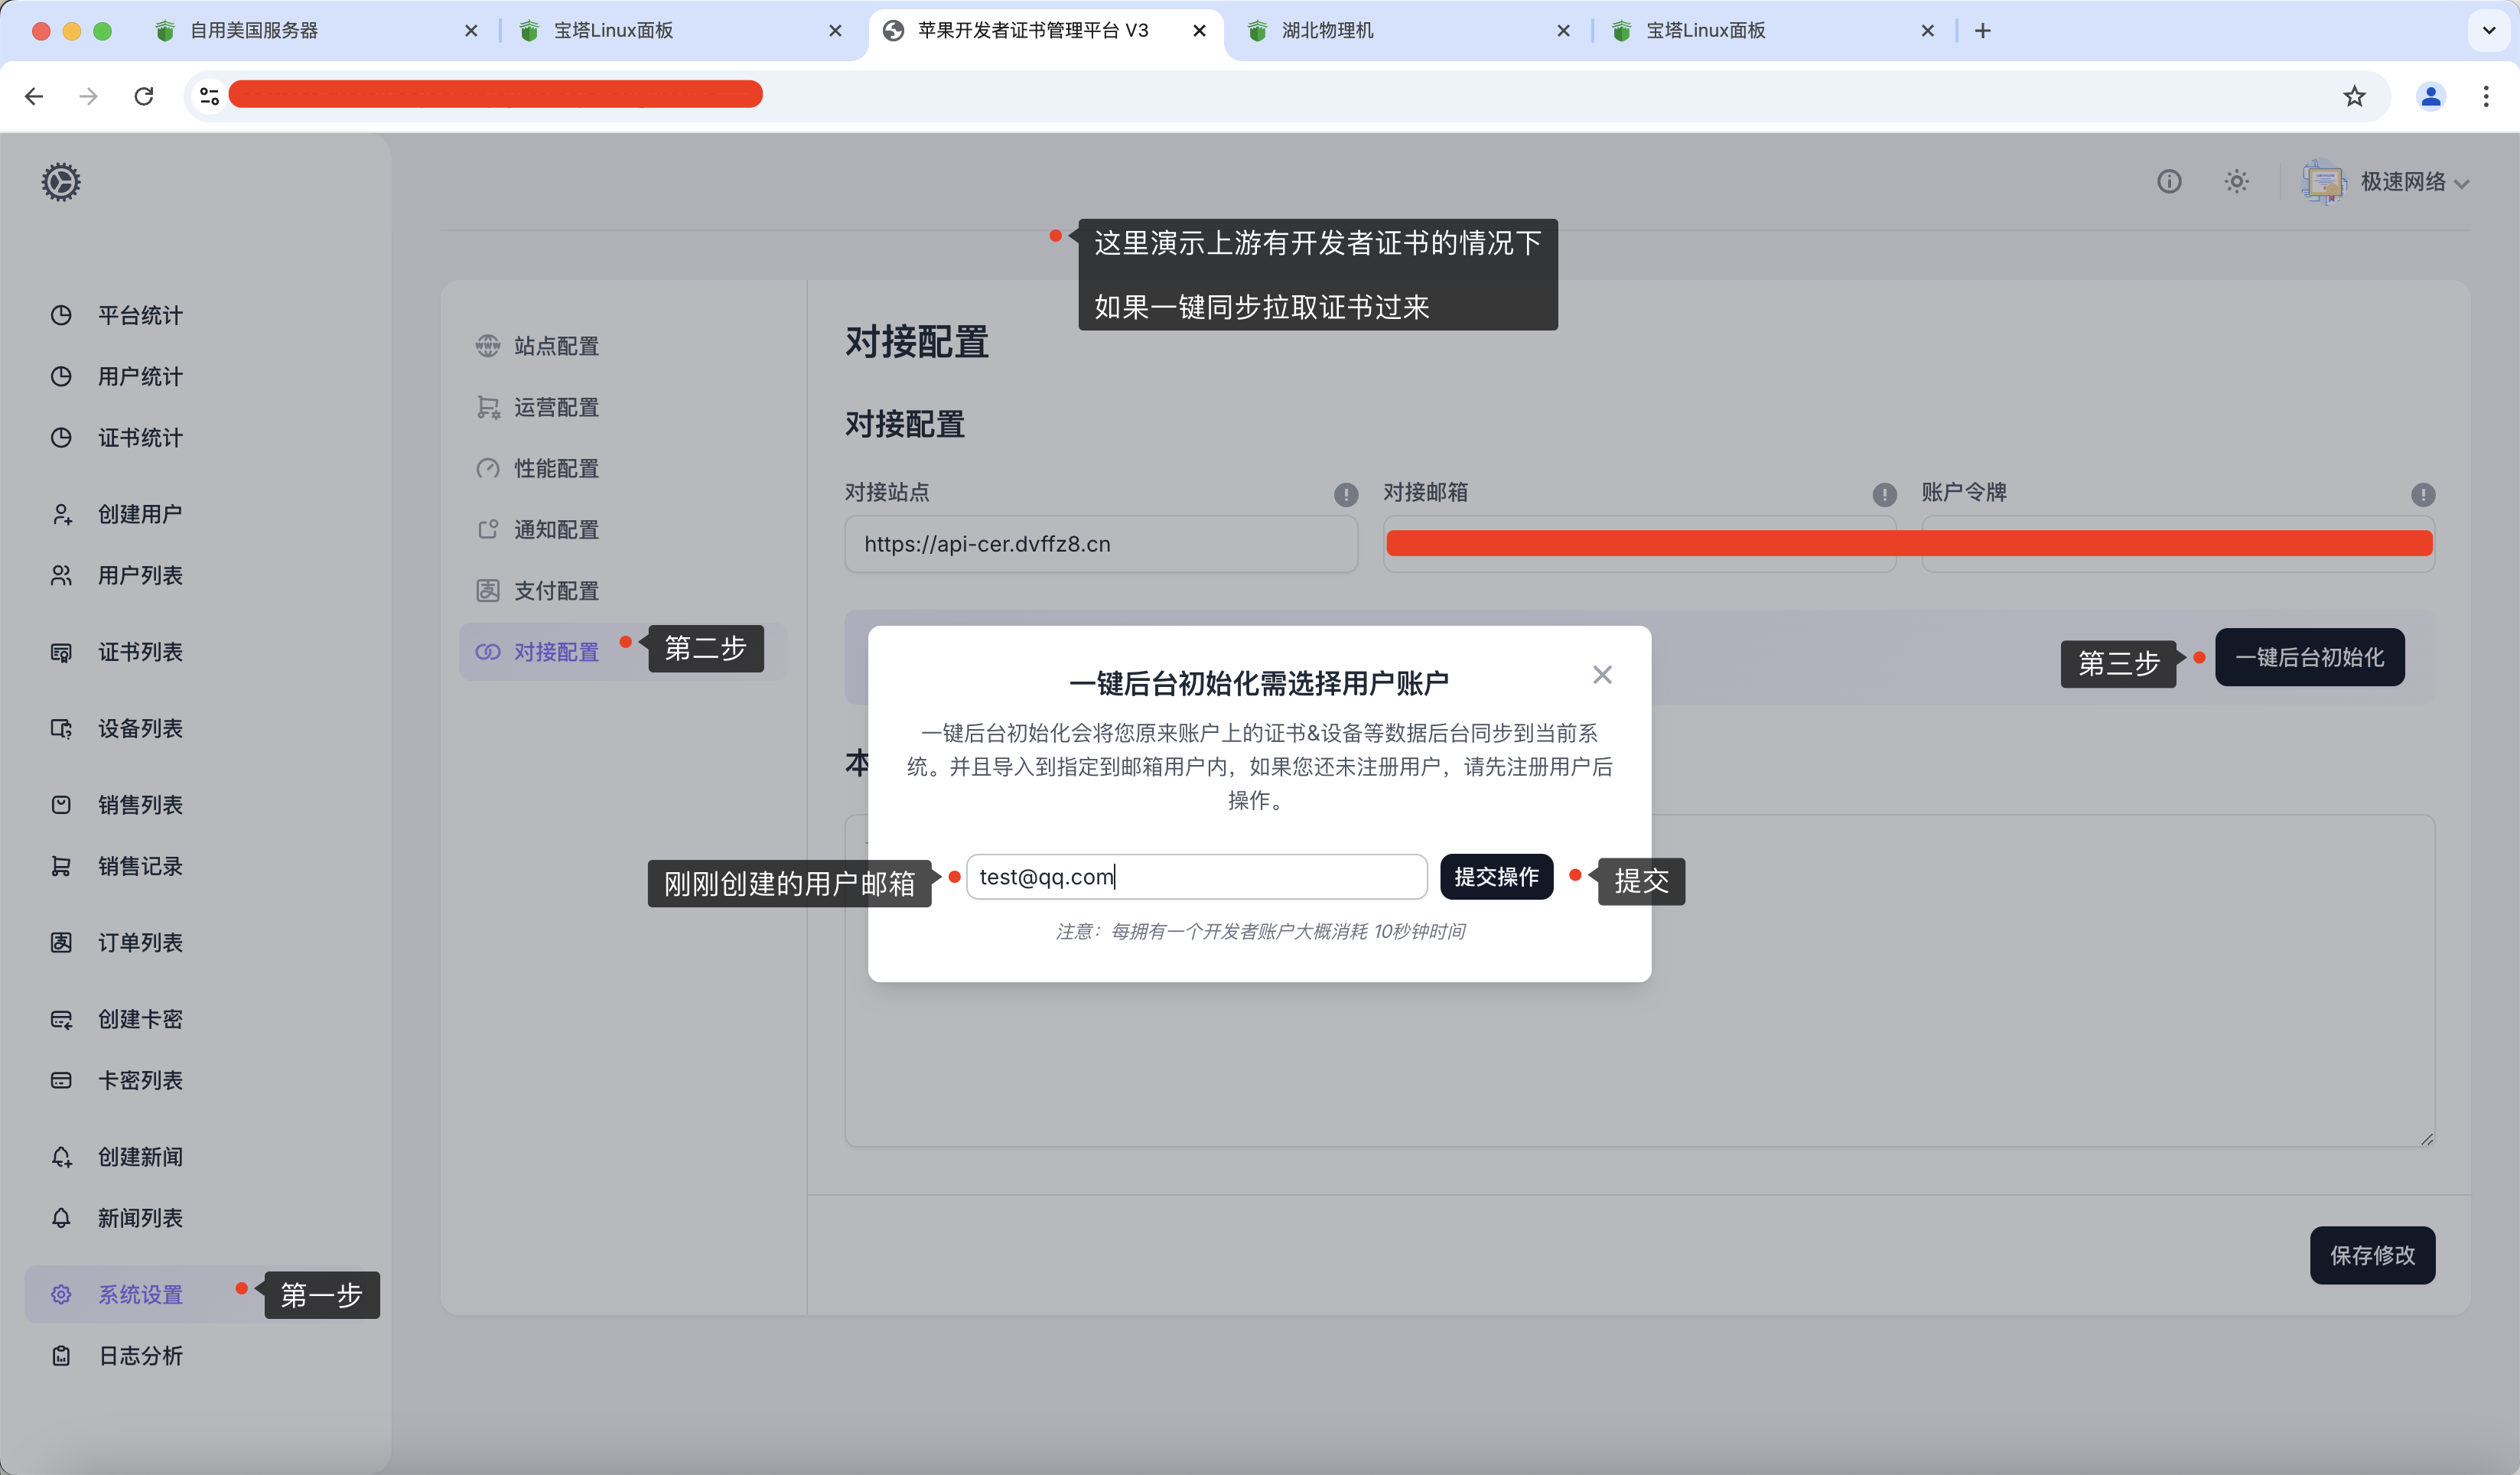Open the Chrome three-dot menu
The width and height of the screenshot is (2520, 1475).
click(2486, 96)
